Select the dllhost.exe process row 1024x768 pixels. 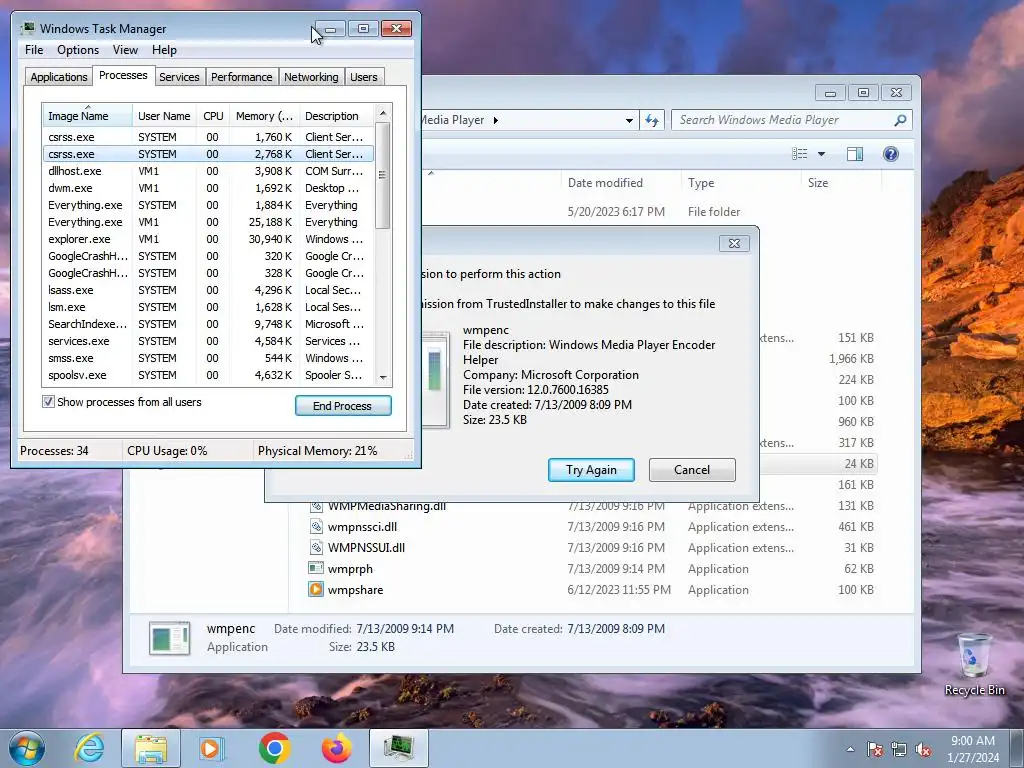click(208, 171)
